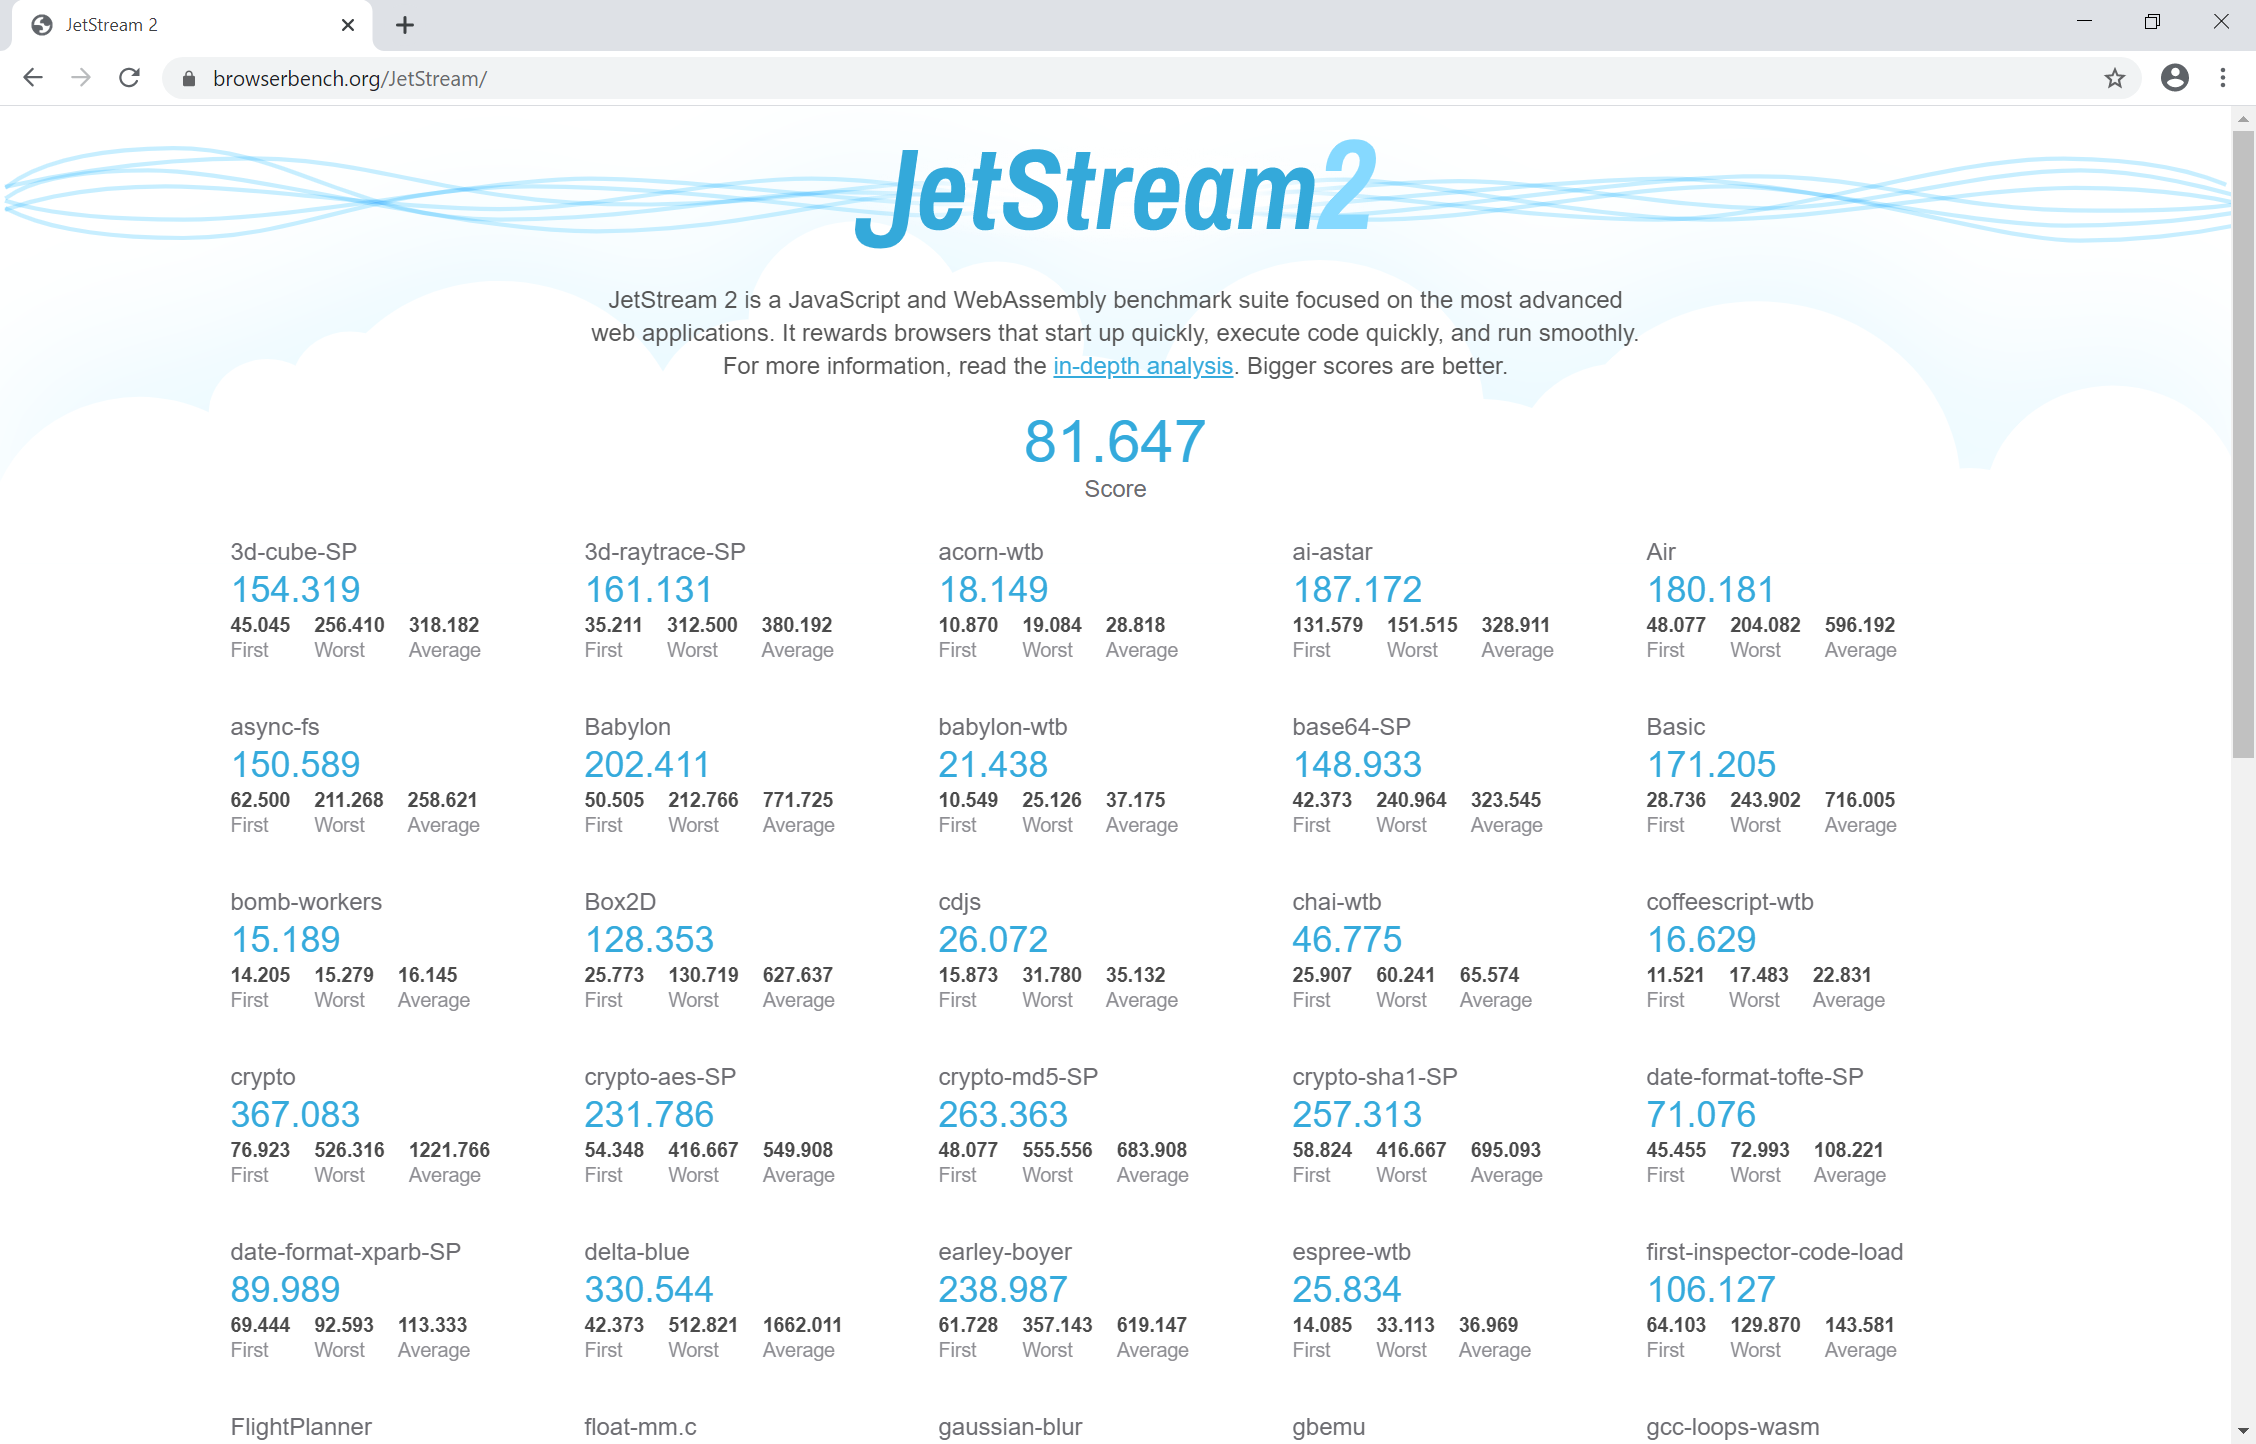Click the async-fs benchmark name
The height and width of the screenshot is (1444, 2256).
(275, 727)
